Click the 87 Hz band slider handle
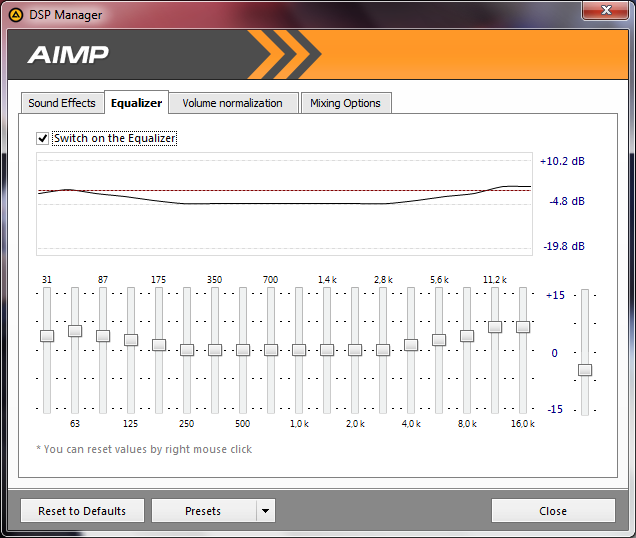Image resolution: width=636 pixels, height=538 pixels. 103,336
